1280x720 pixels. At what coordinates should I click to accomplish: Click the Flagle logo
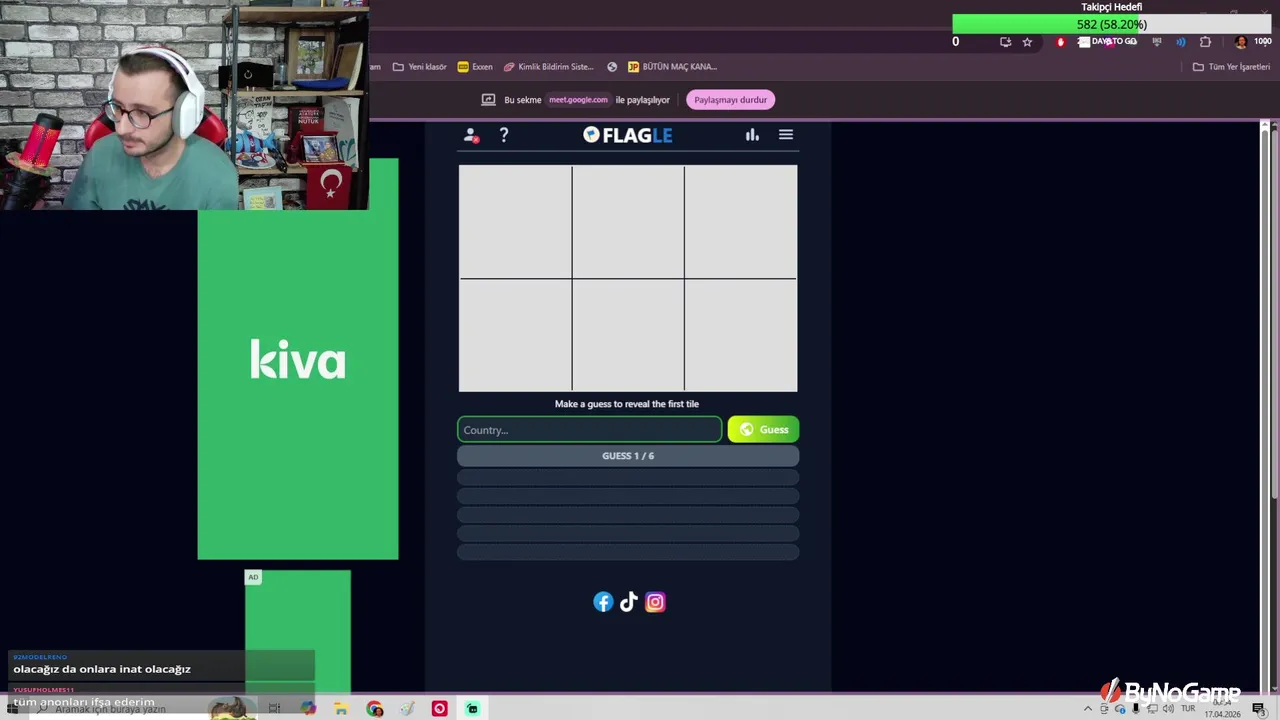[x=628, y=135]
